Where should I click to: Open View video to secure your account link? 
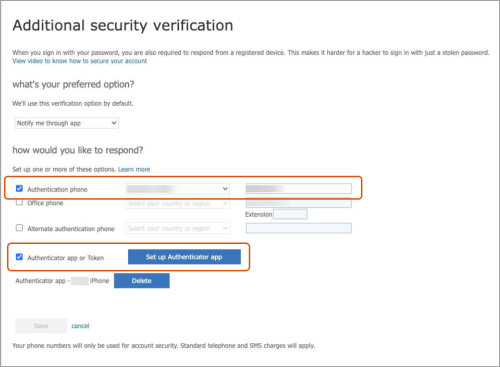pos(80,61)
